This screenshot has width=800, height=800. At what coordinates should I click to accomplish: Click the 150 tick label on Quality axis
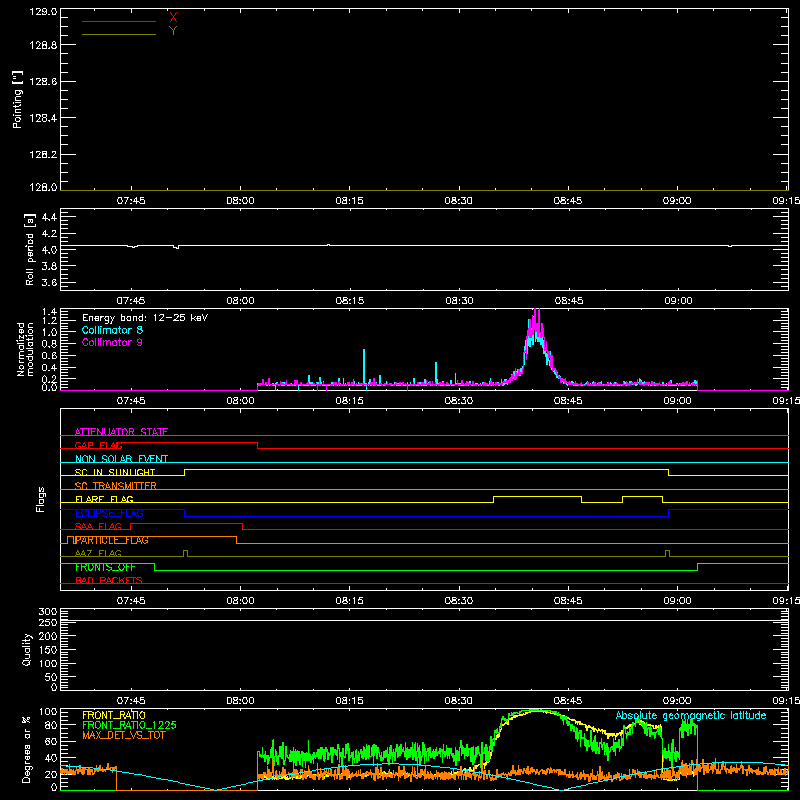[x=48, y=650]
